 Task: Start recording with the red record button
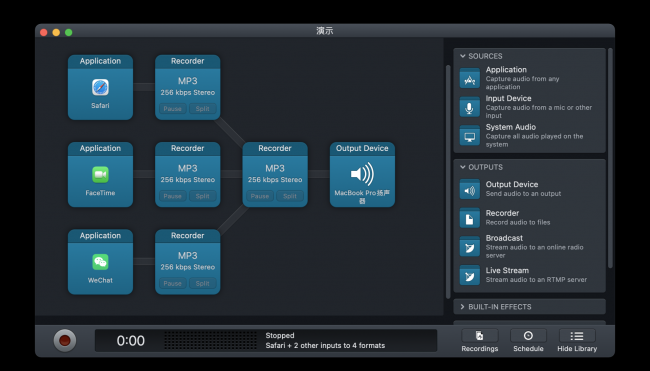pyautogui.click(x=65, y=340)
